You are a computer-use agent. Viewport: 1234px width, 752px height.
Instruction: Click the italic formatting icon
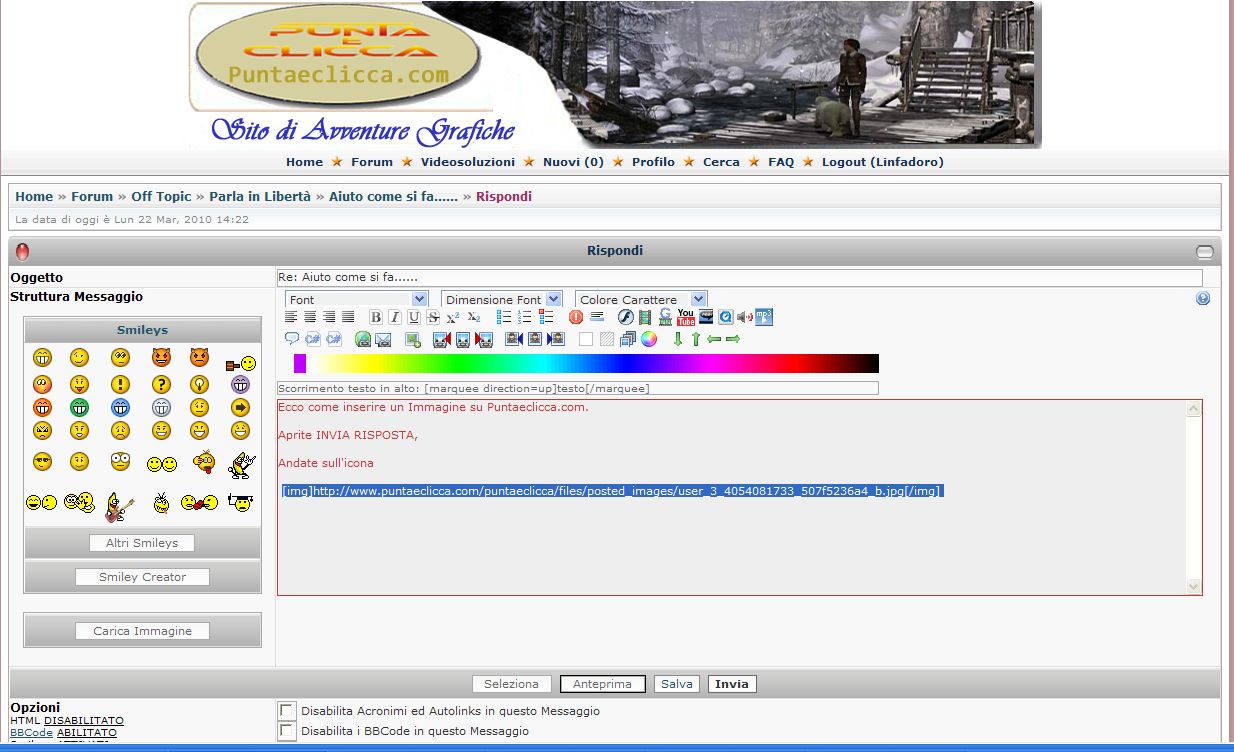coord(395,317)
